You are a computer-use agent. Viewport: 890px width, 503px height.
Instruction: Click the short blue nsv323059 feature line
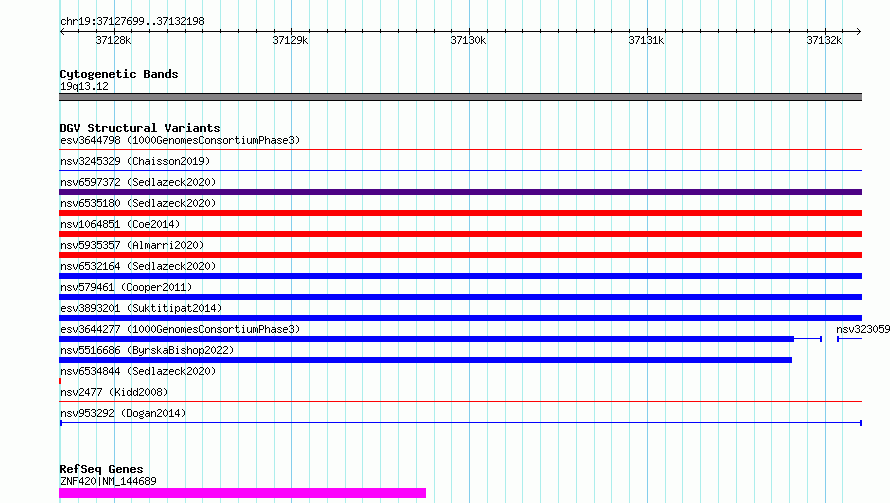[x=850, y=339]
